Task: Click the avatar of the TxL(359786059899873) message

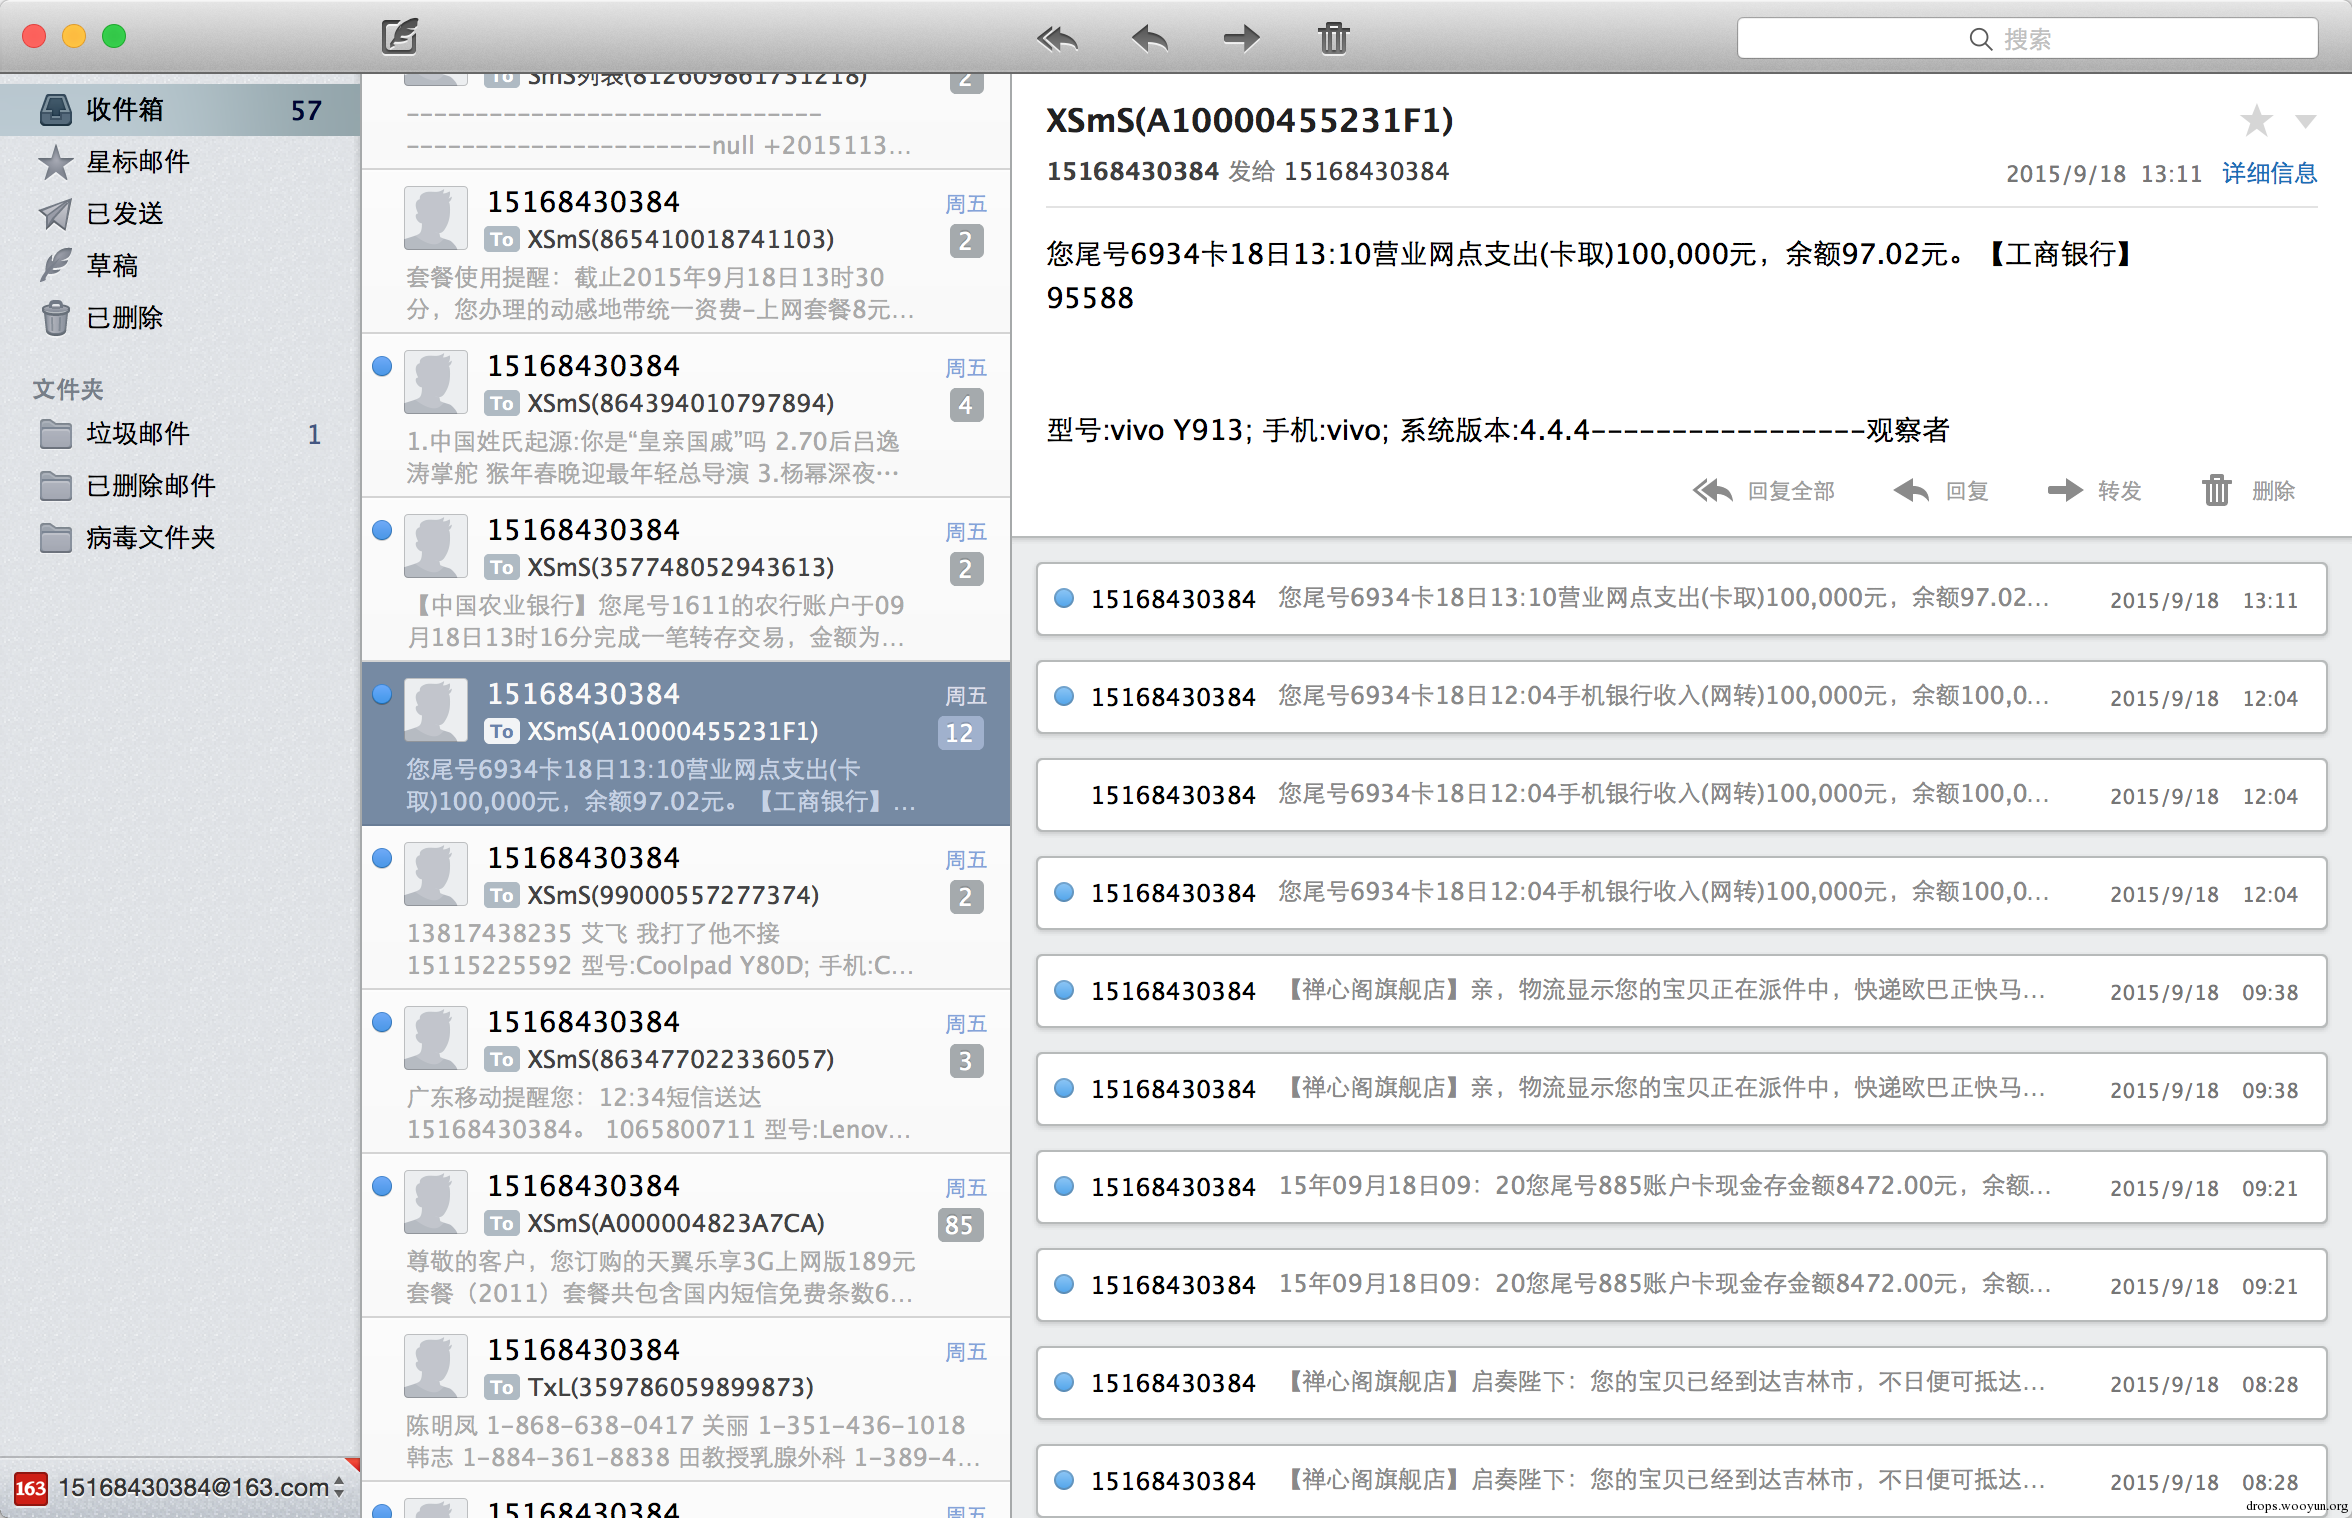Action: pyautogui.click(x=436, y=1366)
